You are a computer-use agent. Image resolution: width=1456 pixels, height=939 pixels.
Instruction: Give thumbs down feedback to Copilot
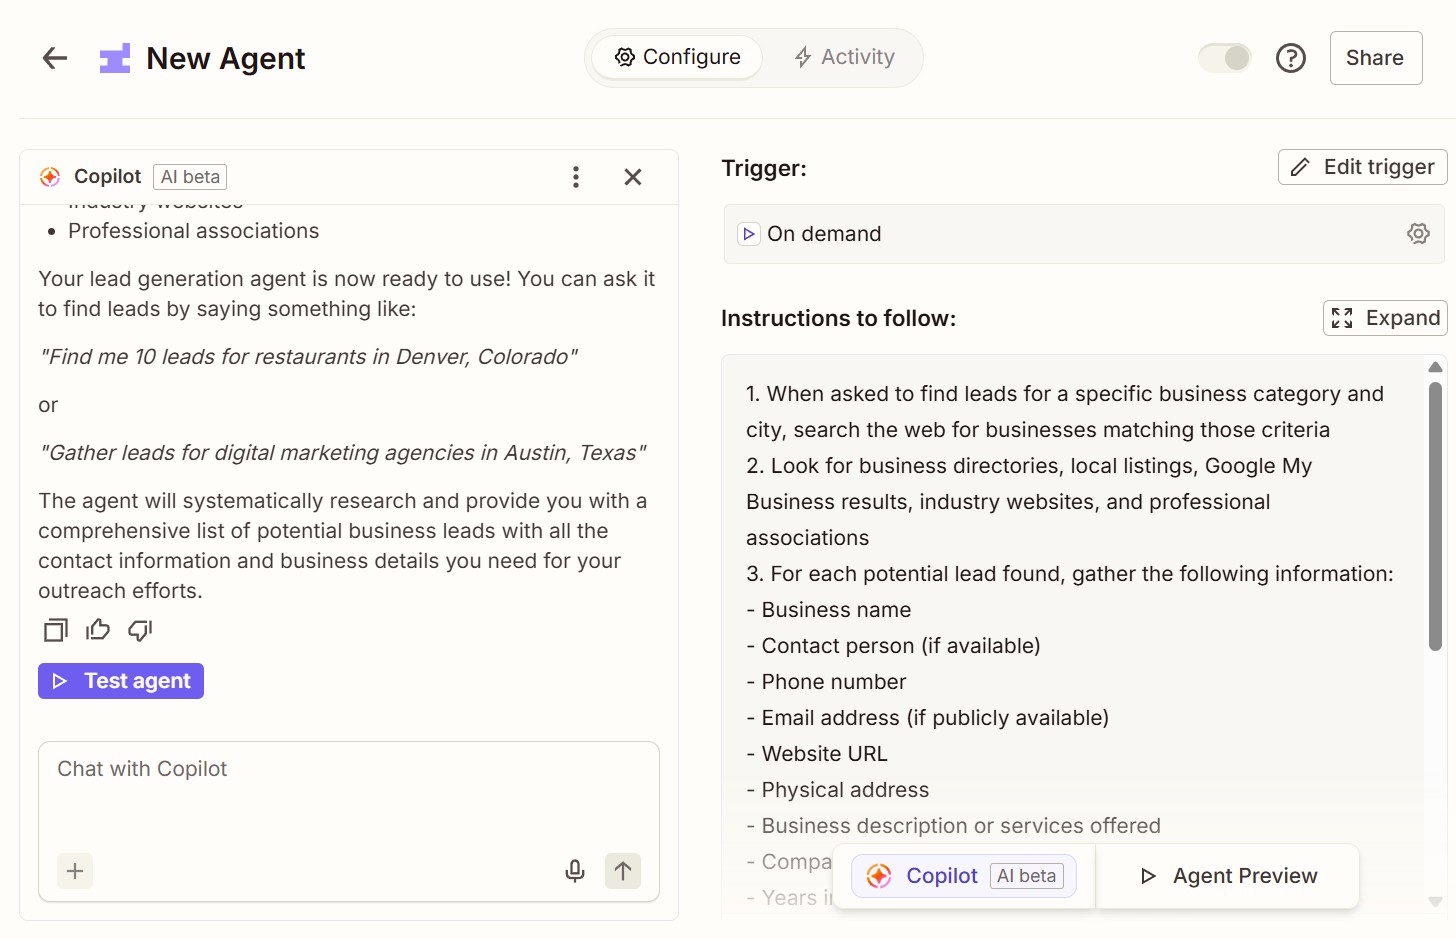click(139, 630)
